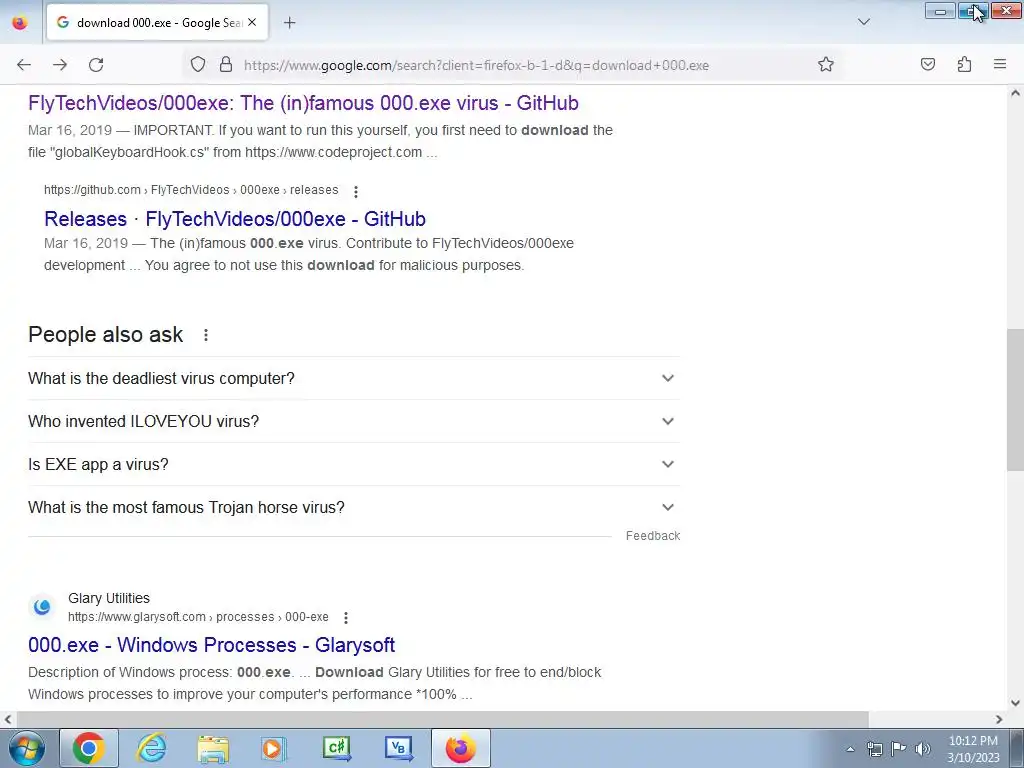The width and height of the screenshot is (1024, 768).
Task: Expand 'What is the deadliest virus computer?'
Action: pyautogui.click(x=353, y=378)
